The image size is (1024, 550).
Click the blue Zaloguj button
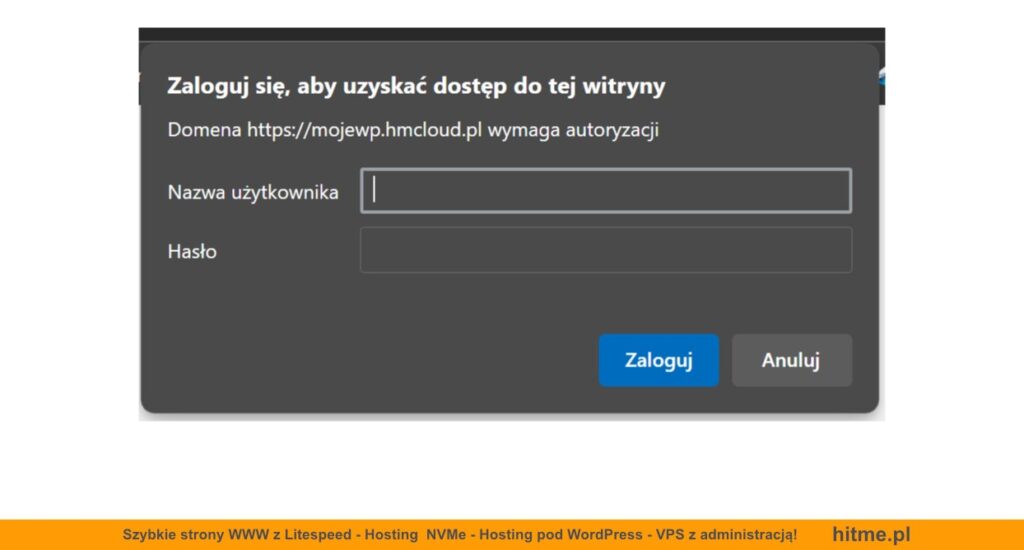(658, 360)
